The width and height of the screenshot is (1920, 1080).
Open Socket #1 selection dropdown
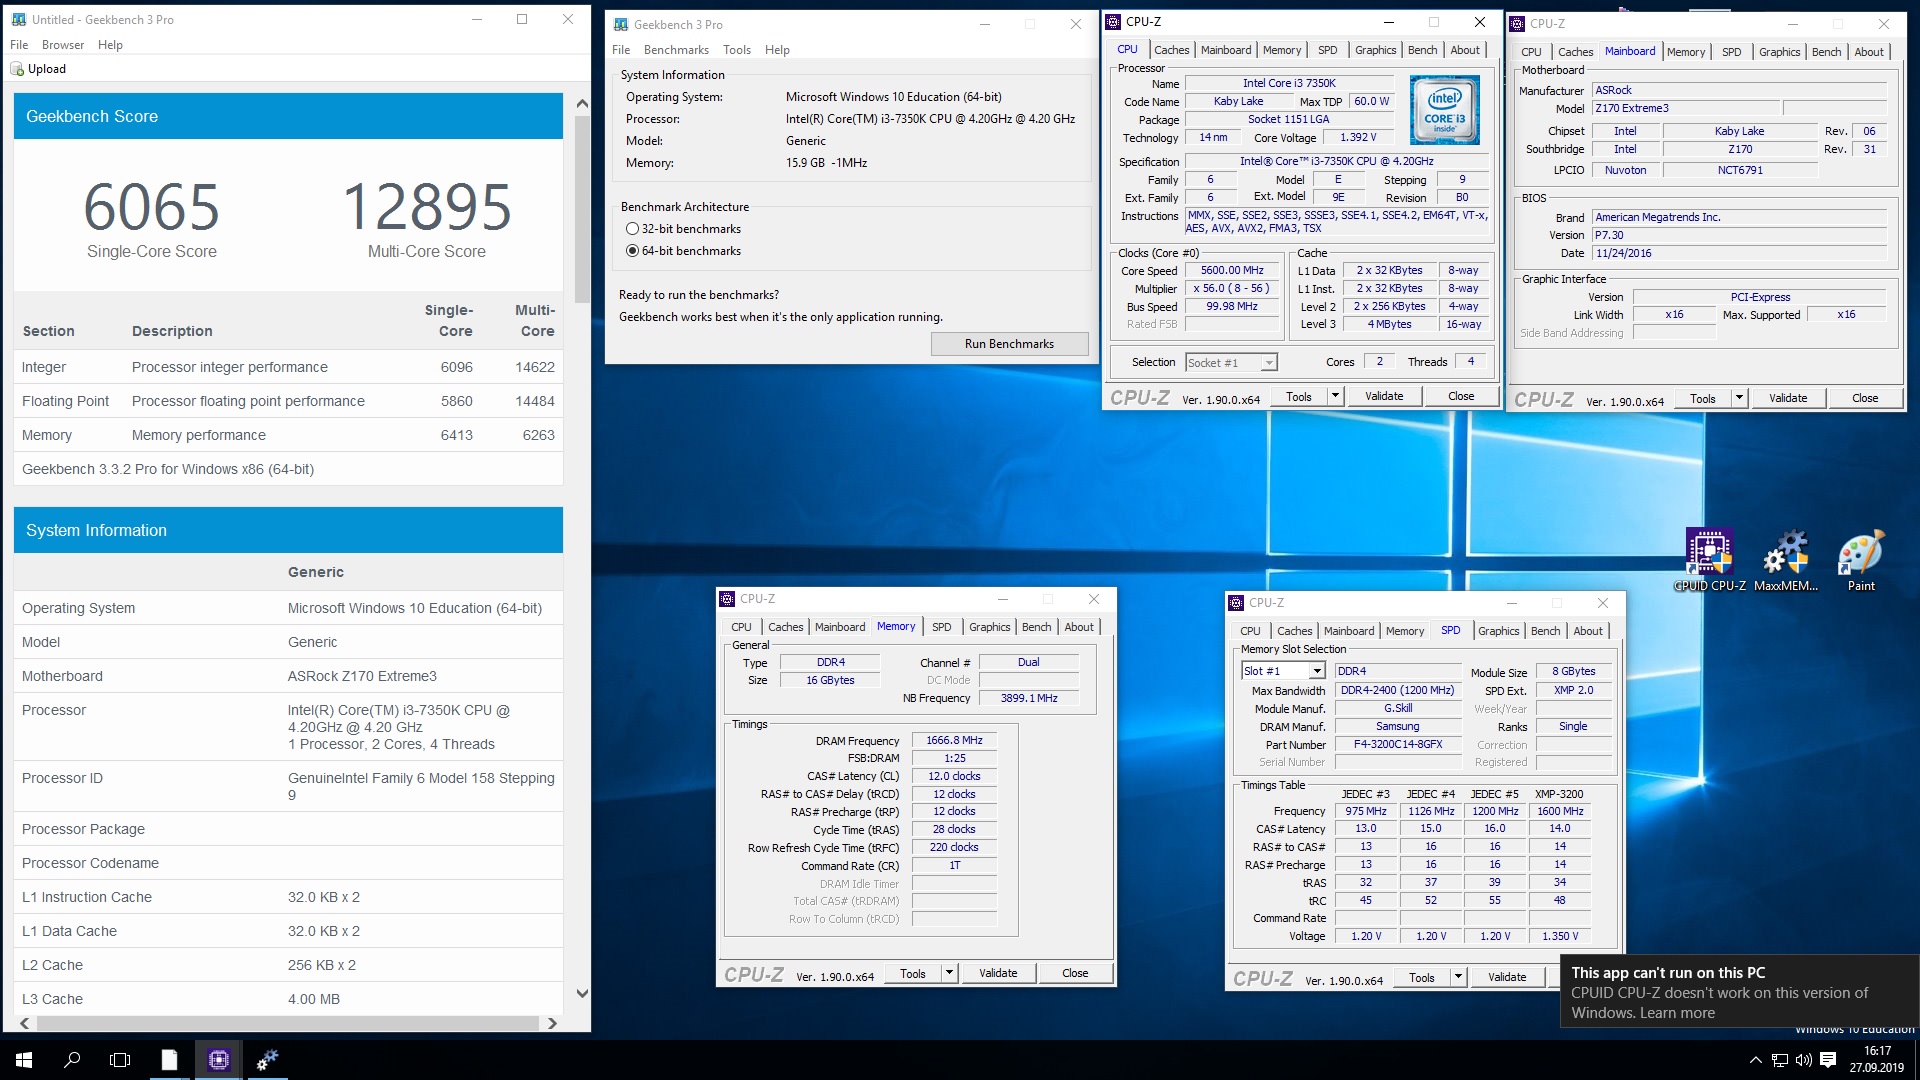(1268, 363)
